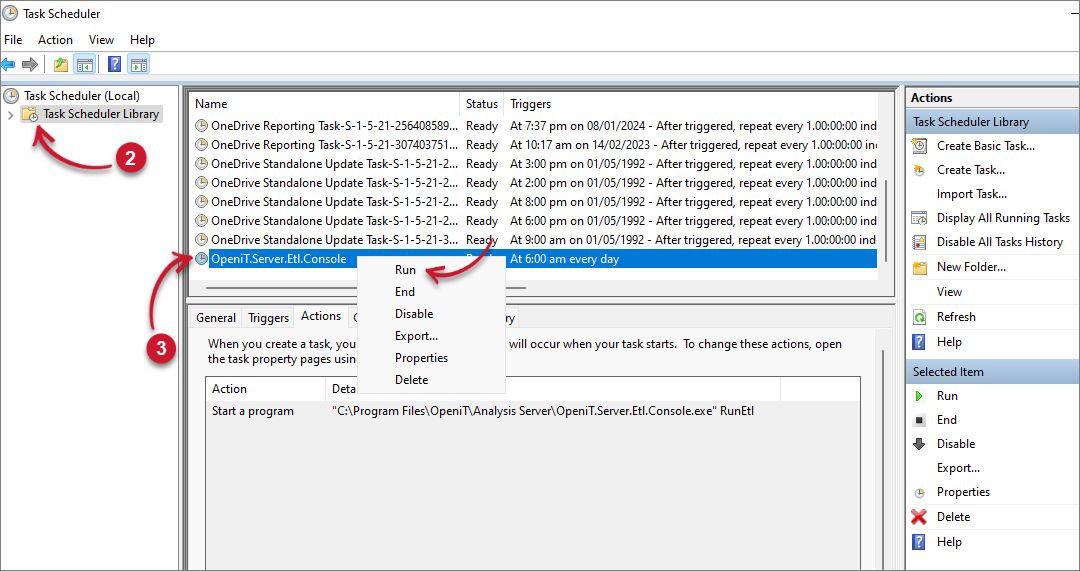1080x571 pixels.
Task: Select the OneDrive Standalone Update Task at 2:00 pm
Action: click(536, 183)
